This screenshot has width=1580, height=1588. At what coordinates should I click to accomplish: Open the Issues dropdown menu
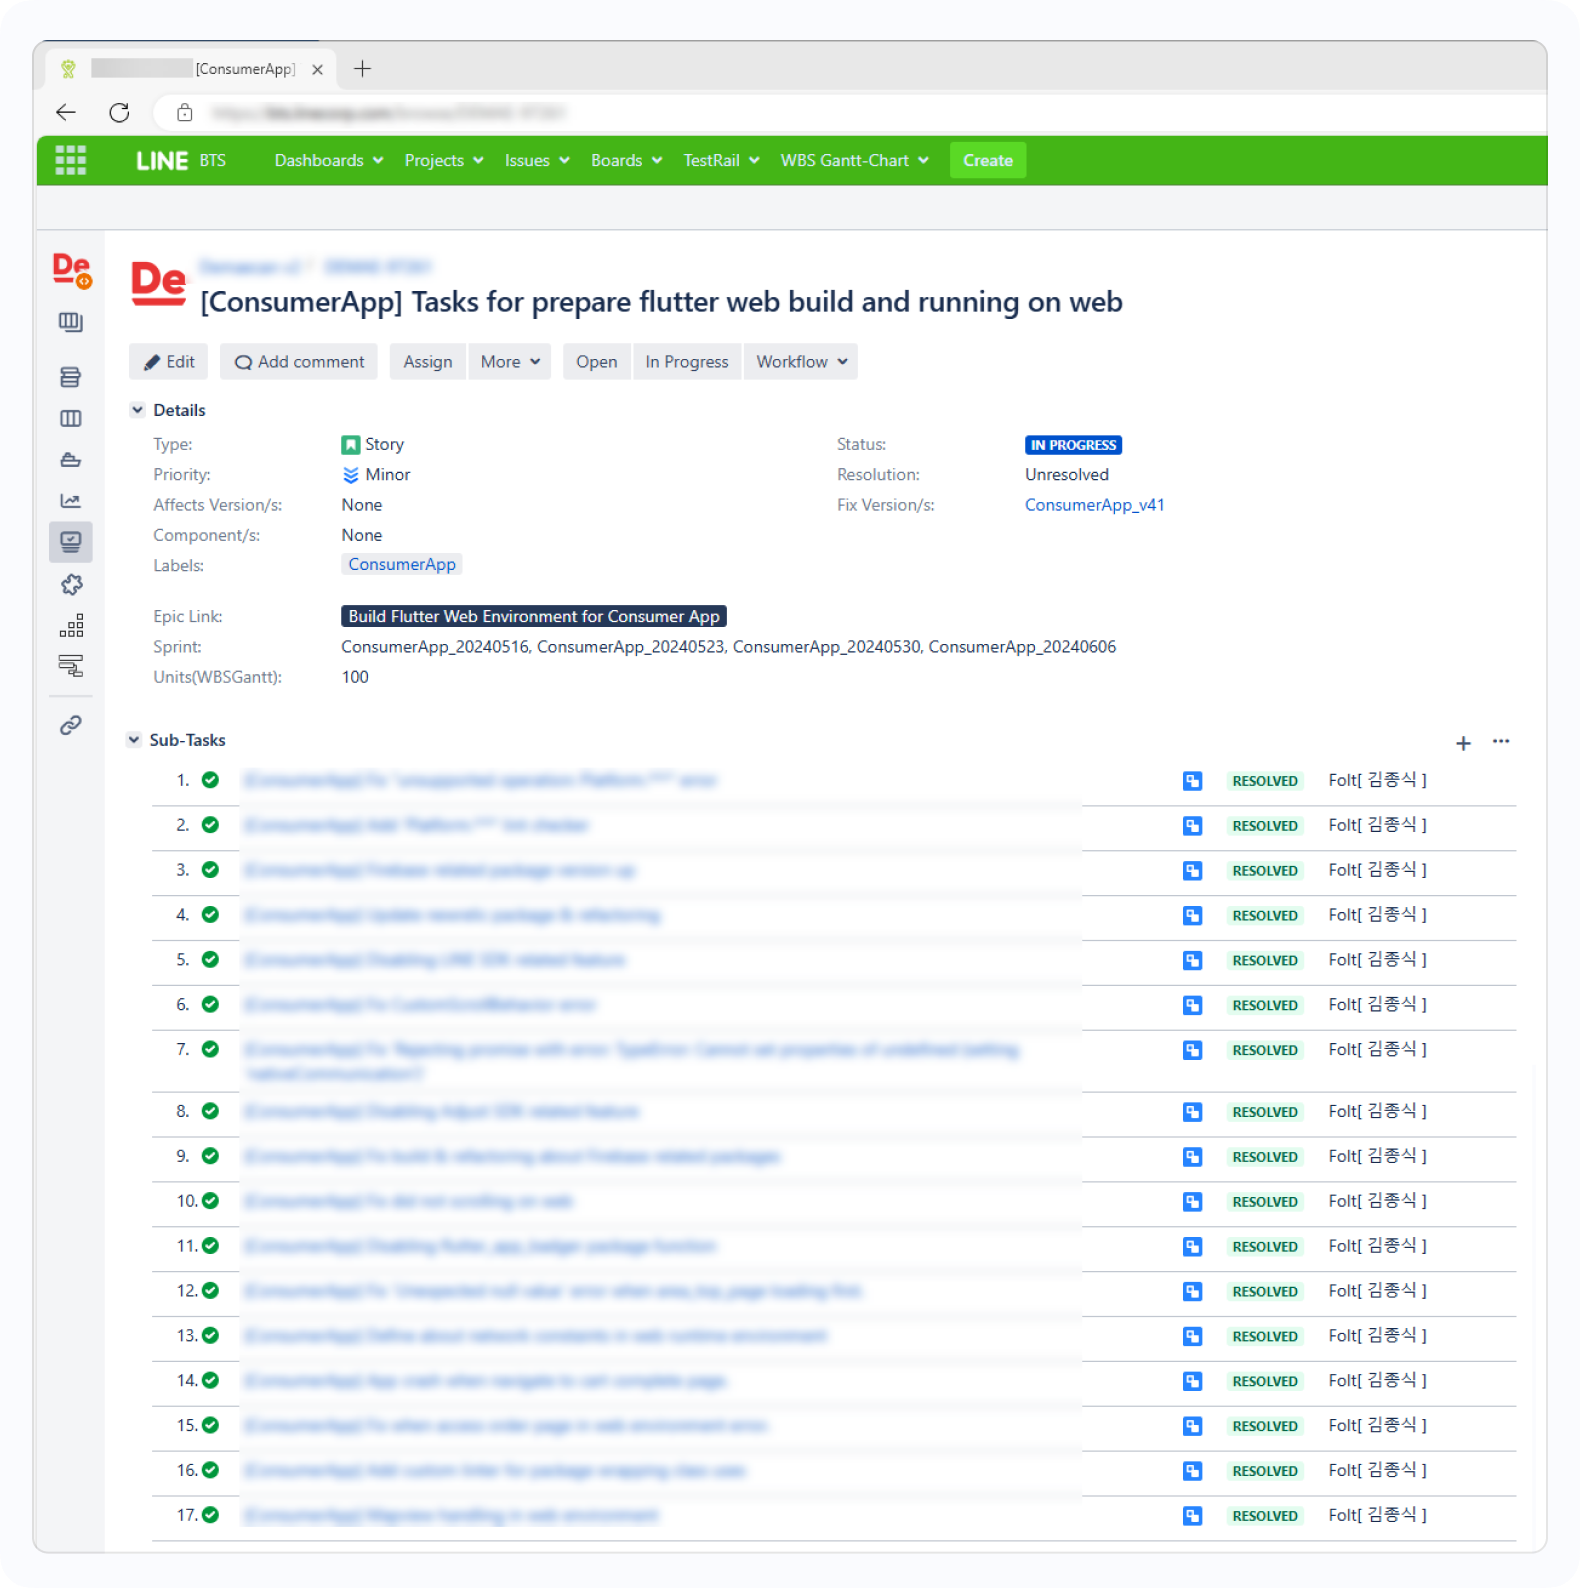pos(537,160)
